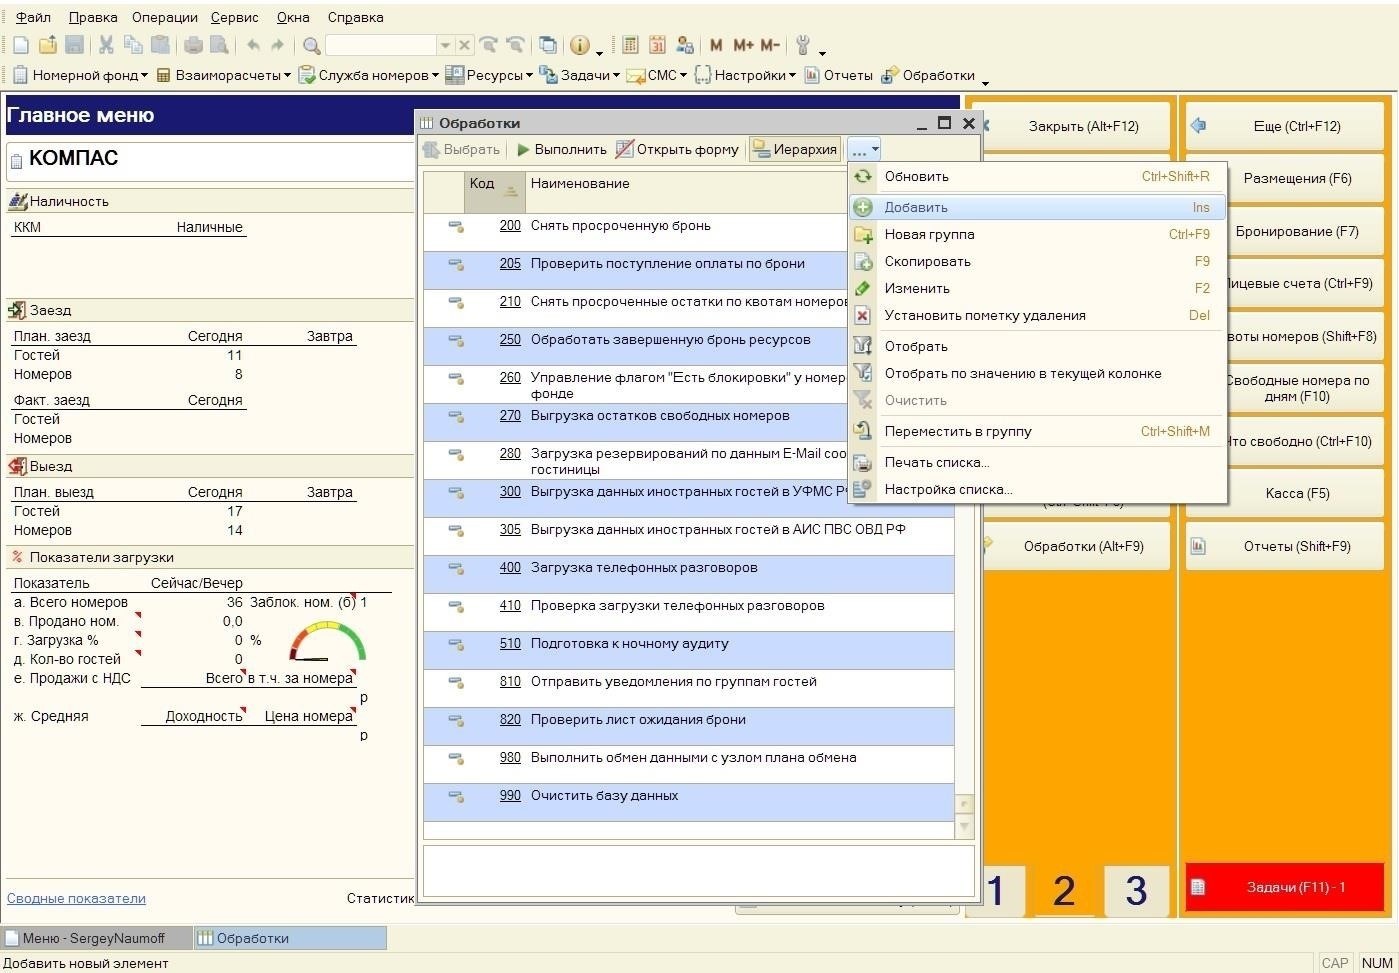Click the Обработки toolbar item
The image size is (1399, 973).
tap(928, 75)
